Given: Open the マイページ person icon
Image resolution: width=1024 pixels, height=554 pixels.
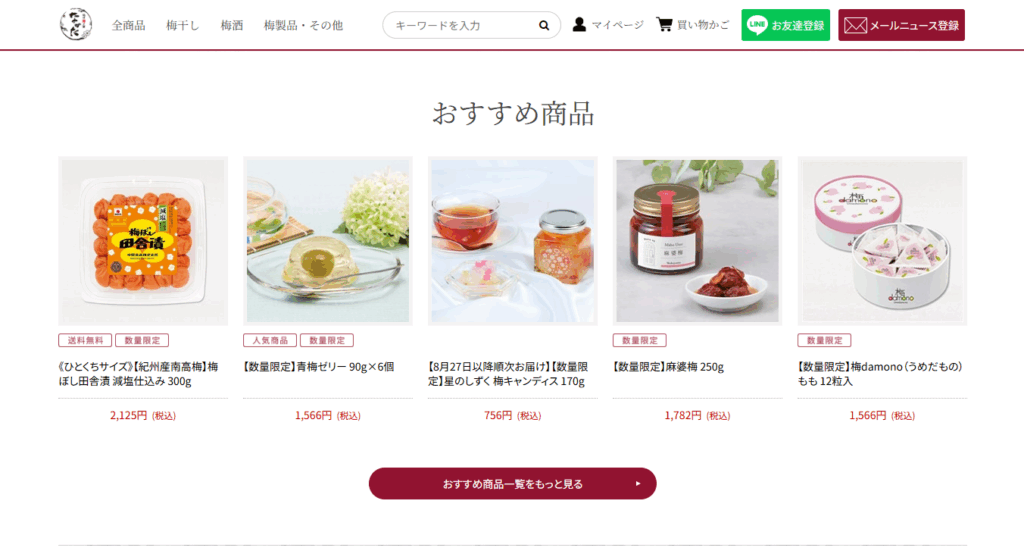Looking at the screenshot, I should (579, 25).
